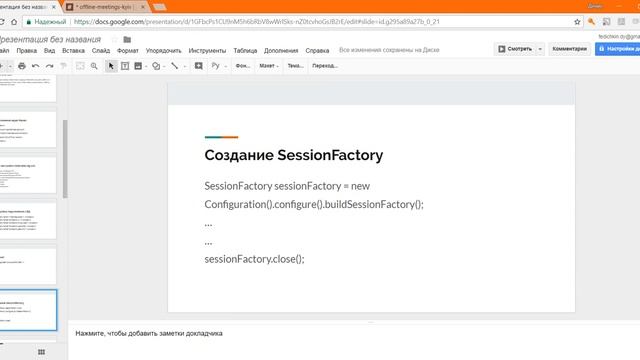The height and width of the screenshot is (360, 640).
Task: Print the presentation using the printer icon
Action: point(22,66)
